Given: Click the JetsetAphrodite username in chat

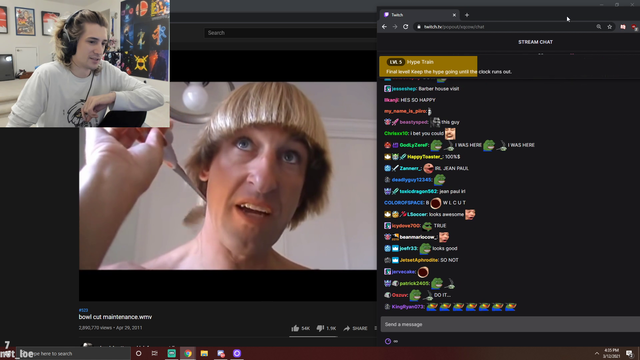Looking at the screenshot, I should click(x=419, y=260).
